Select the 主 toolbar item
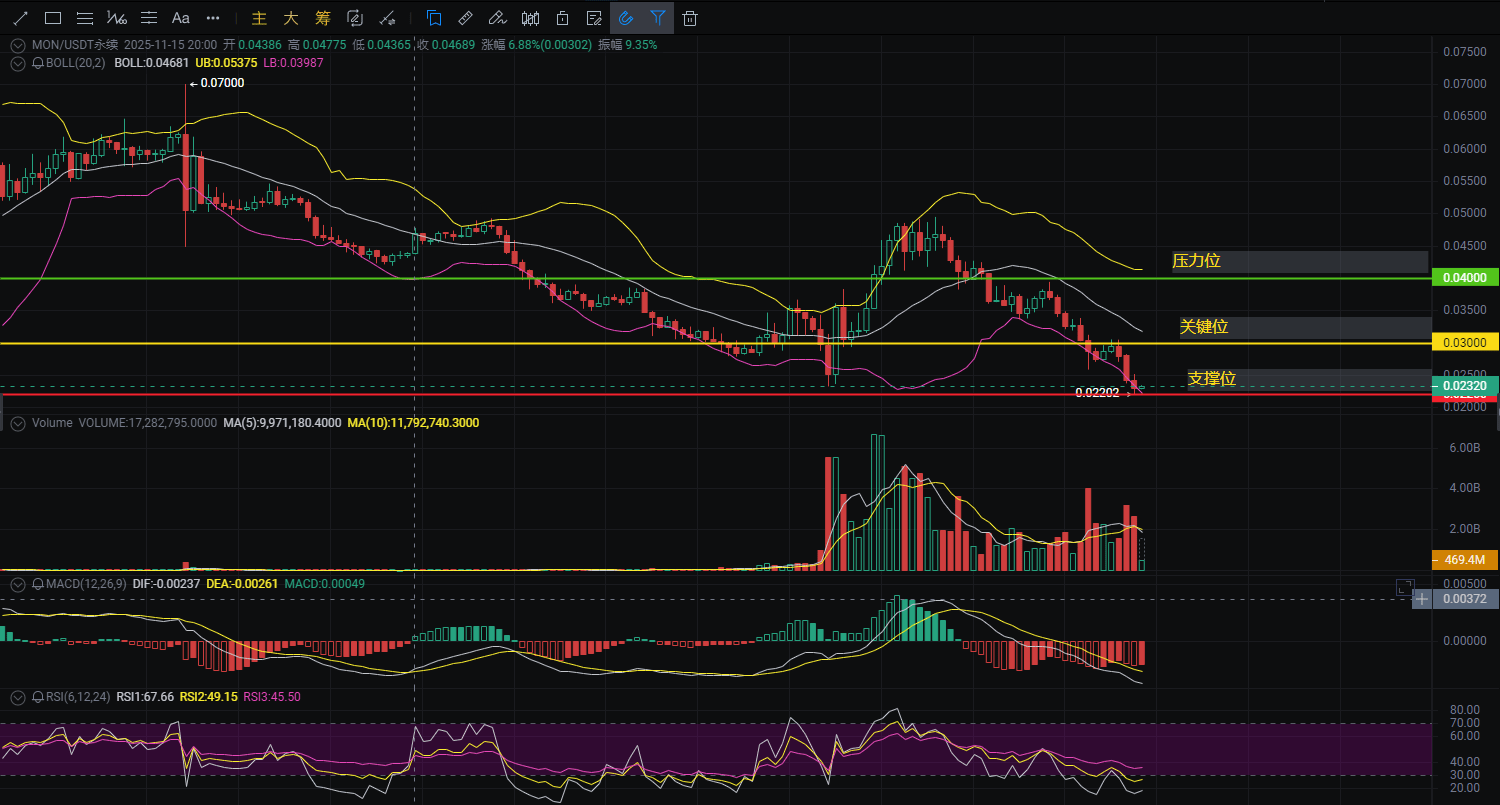Screen dimensions: 1500x805 click(259, 18)
